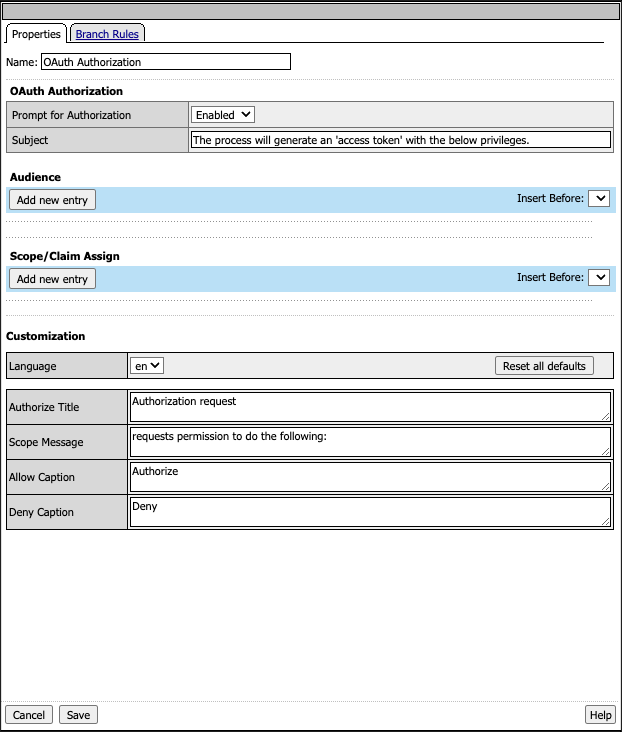Open the Prompt for Authorization dropdown
This screenshot has width=622, height=732.
pyautogui.click(x=223, y=115)
